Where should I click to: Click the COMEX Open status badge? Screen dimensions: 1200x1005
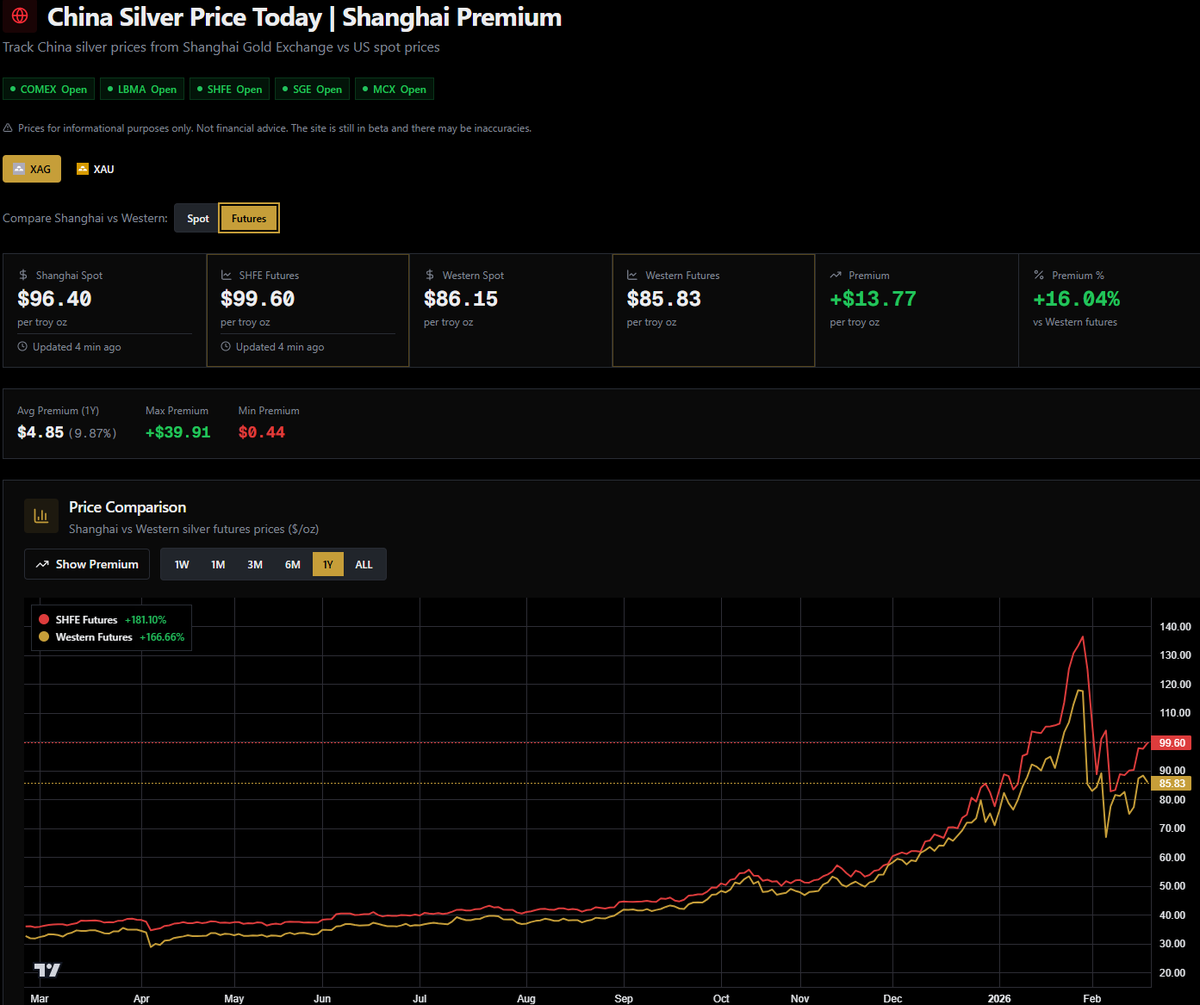pyautogui.click(x=48, y=89)
